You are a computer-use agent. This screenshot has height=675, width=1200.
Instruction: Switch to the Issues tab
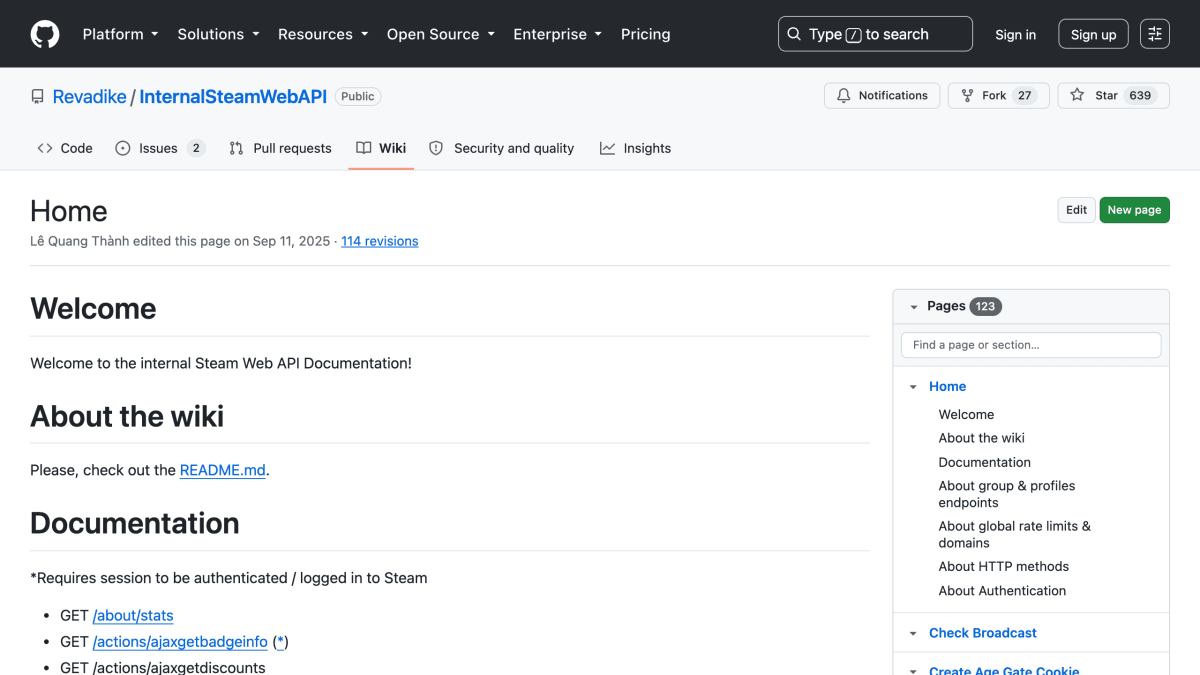point(160,148)
